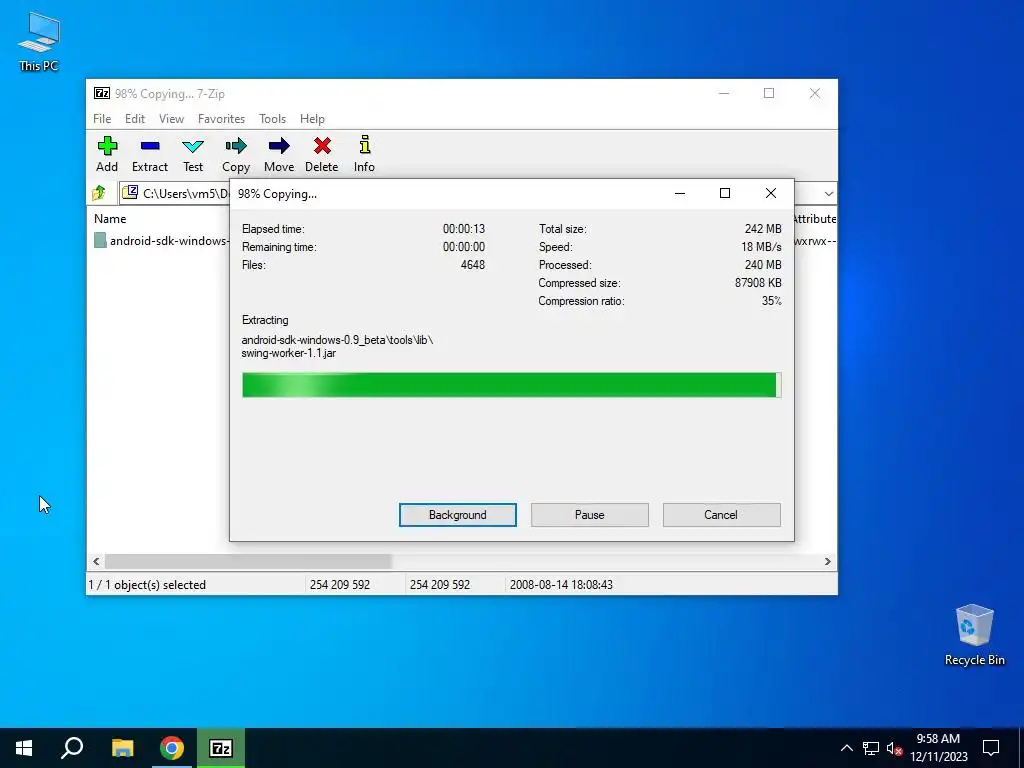Open the View menu
1024x768 pixels.
point(171,119)
